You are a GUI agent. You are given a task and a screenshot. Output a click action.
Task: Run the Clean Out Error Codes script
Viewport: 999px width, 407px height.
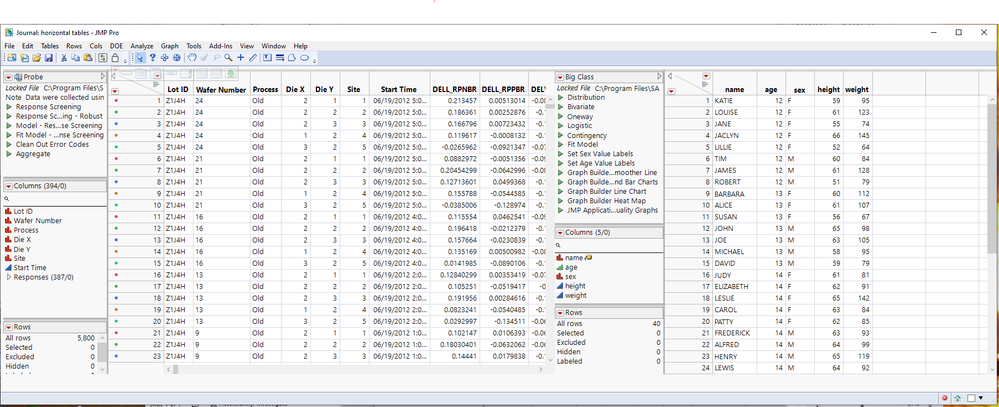9,145
